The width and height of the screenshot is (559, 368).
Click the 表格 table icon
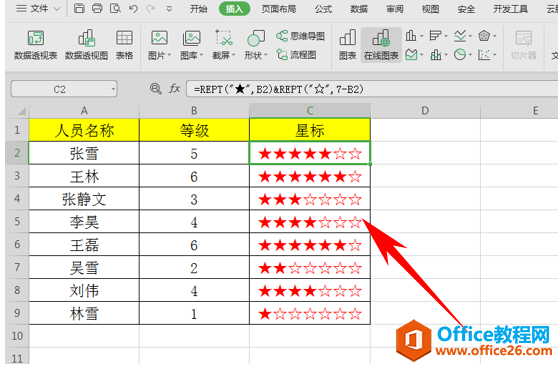(124, 45)
